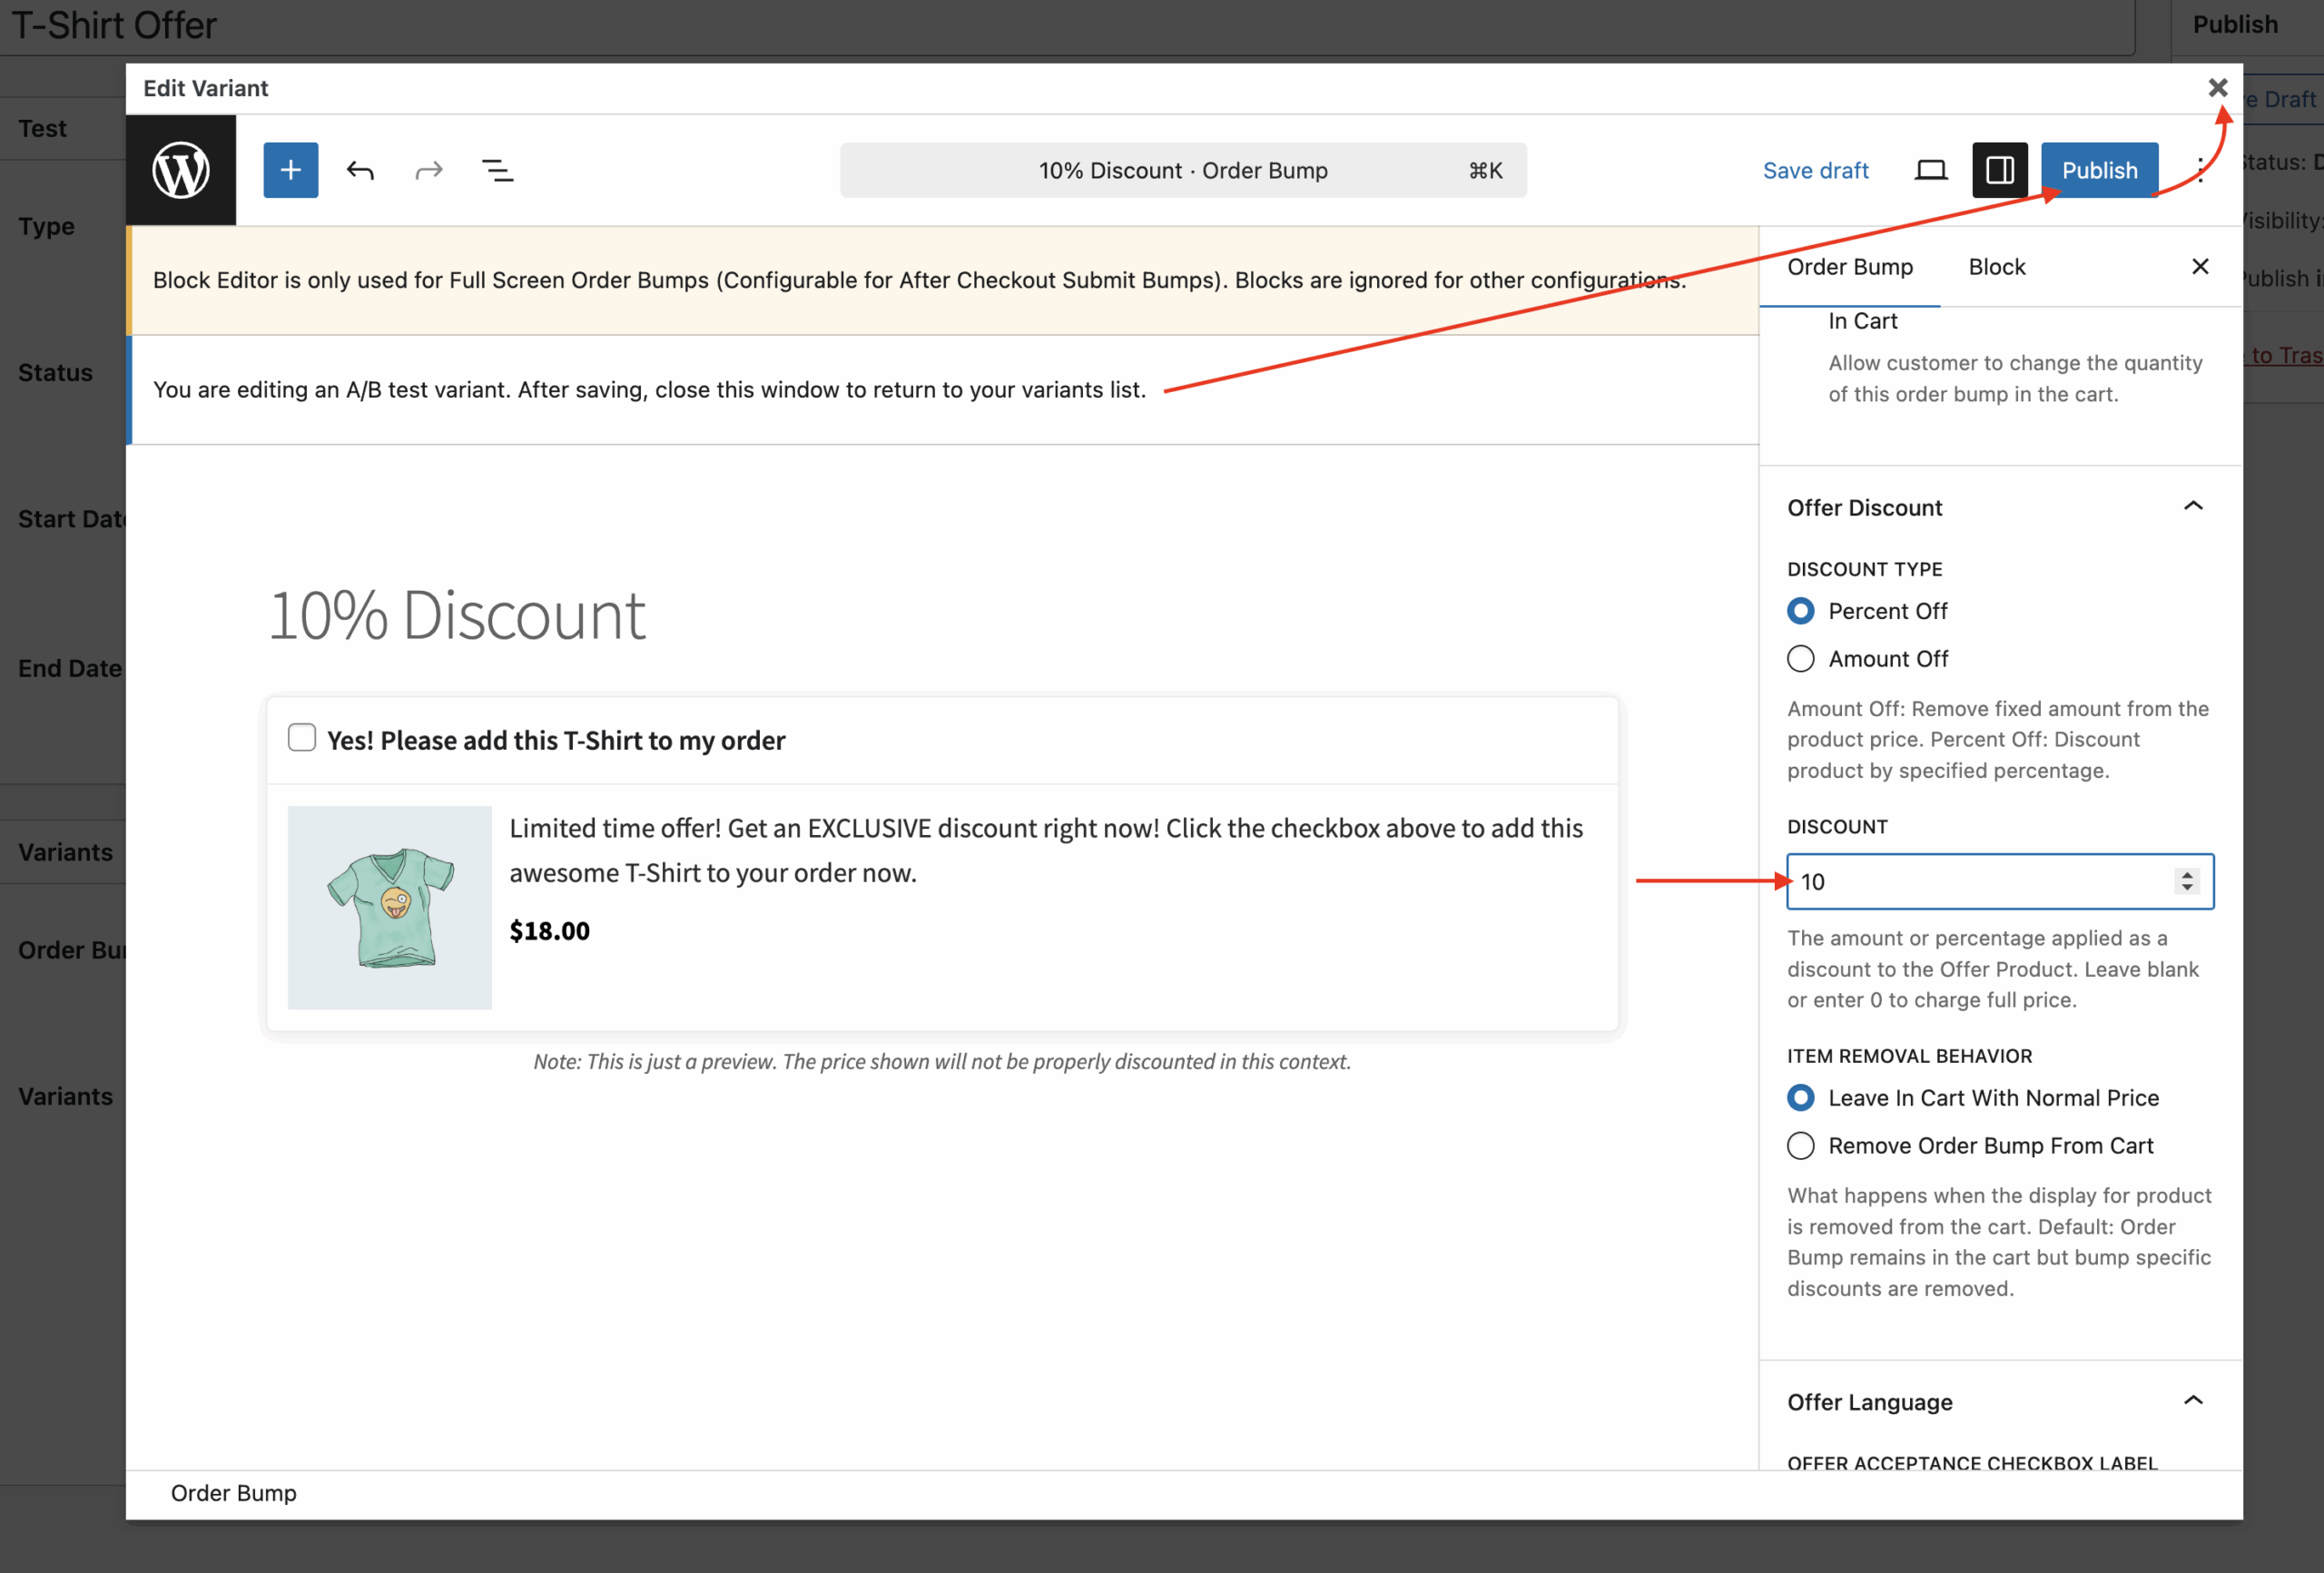Viewport: 2324px width, 1573px height.
Task: Click the Save draft link
Action: pos(1816,170)
